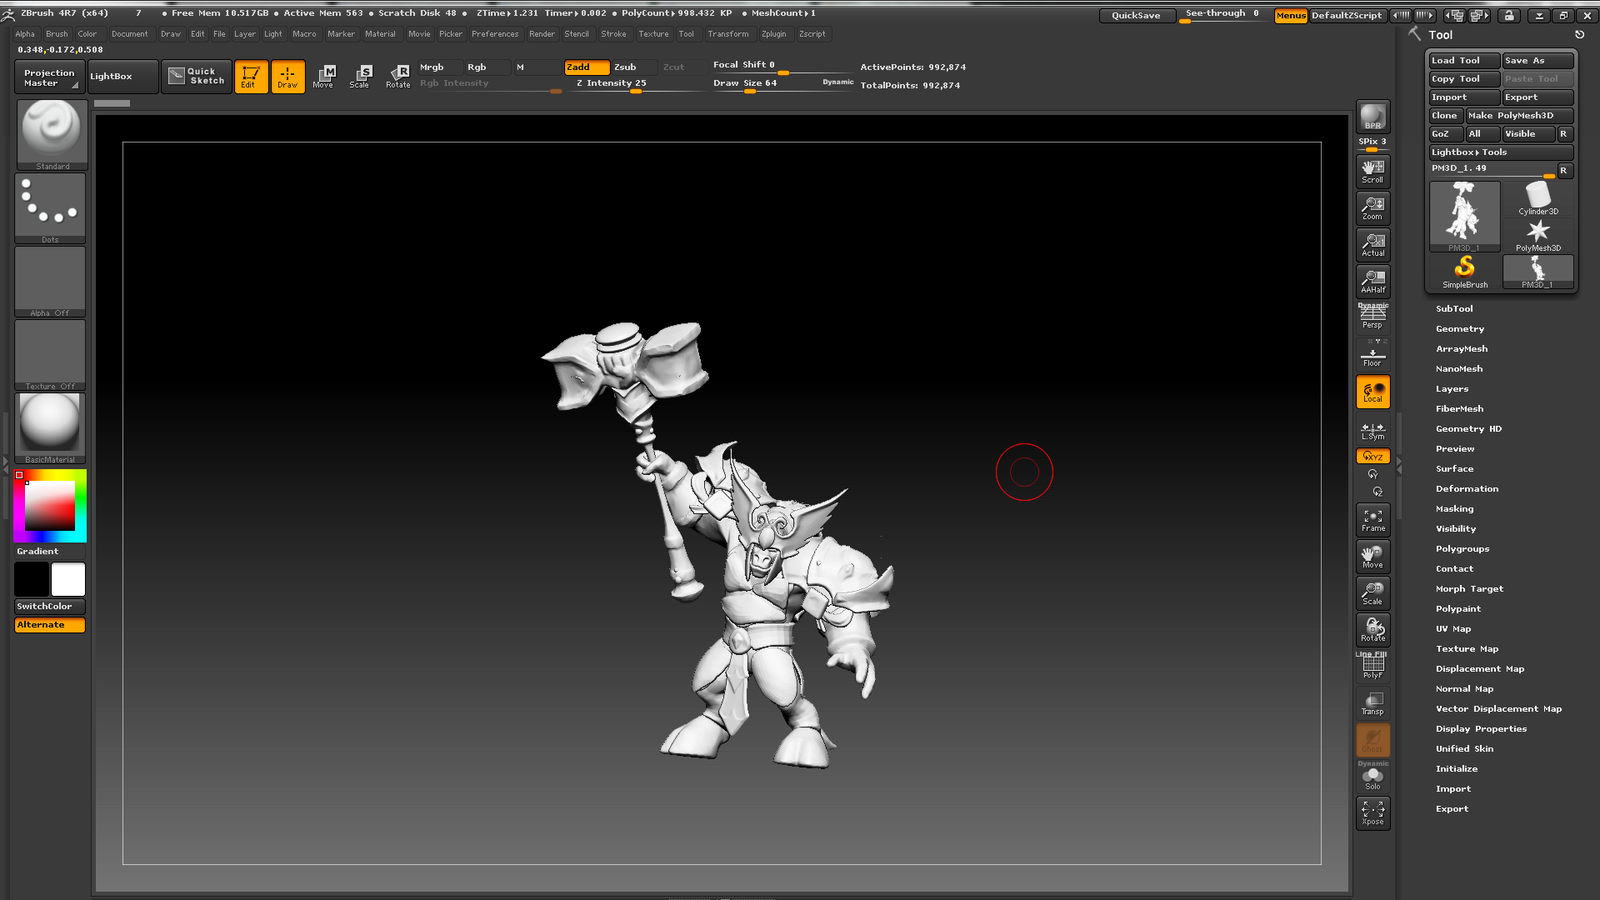Expand the UV Map subpalette
Image resolution: width=1600 pixels, height=900 pixels.
coord(1453,629)
